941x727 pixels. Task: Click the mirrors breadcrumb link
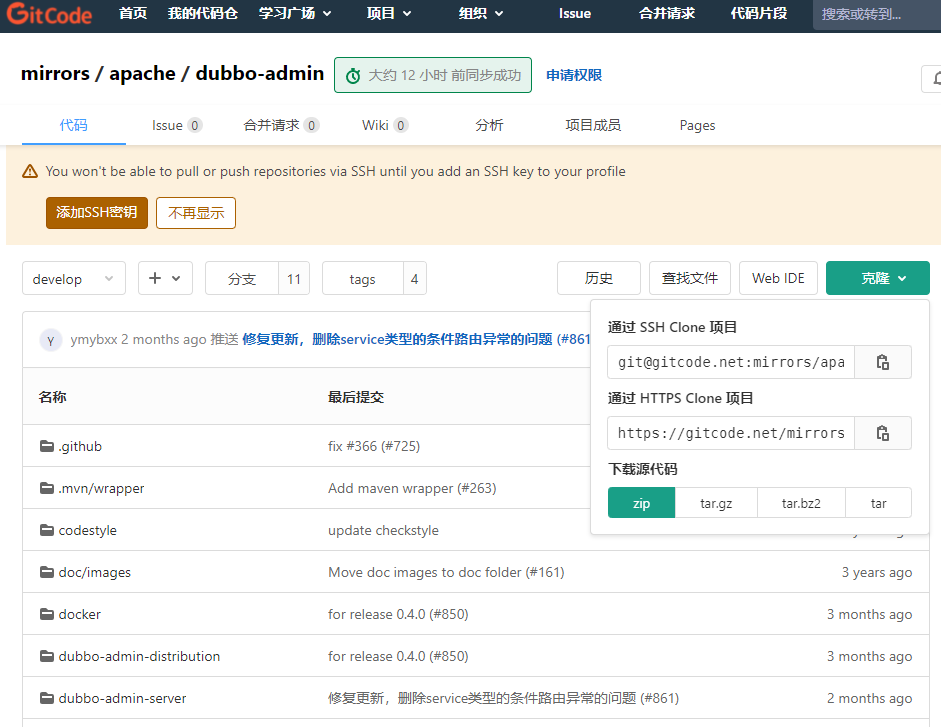click(55, 73)
